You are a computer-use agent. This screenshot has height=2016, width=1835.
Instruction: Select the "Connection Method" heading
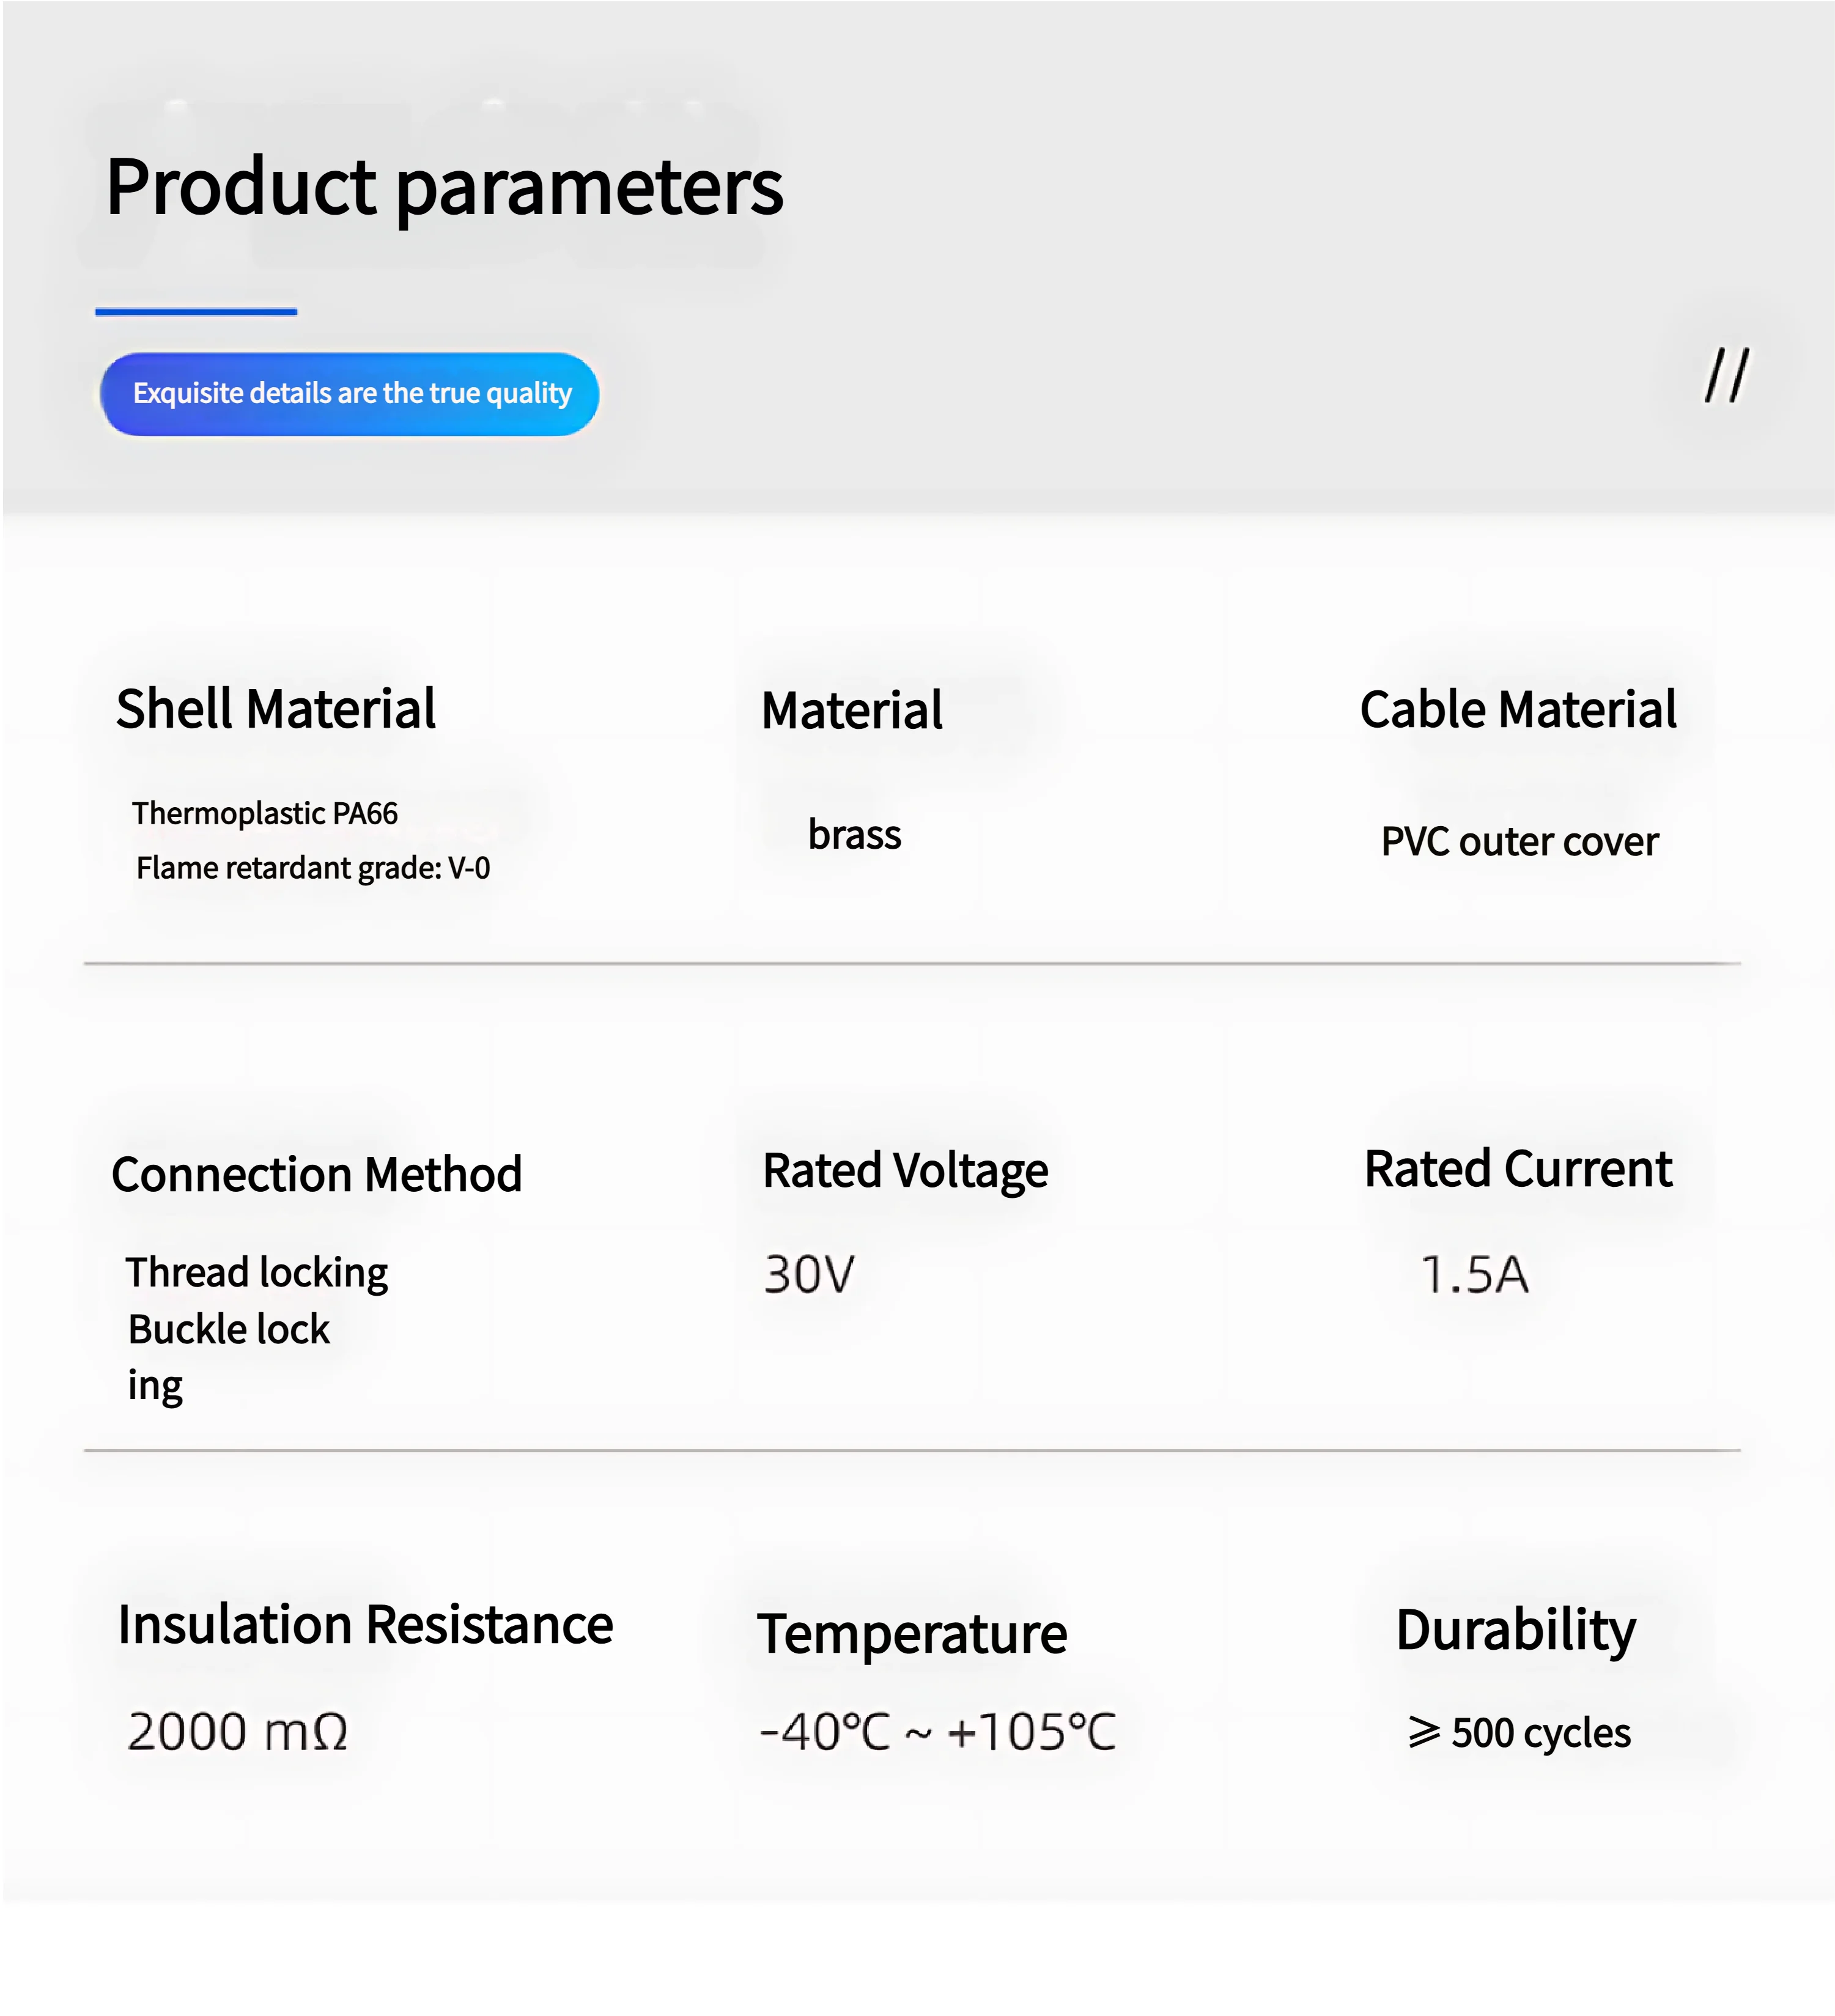317,1174
